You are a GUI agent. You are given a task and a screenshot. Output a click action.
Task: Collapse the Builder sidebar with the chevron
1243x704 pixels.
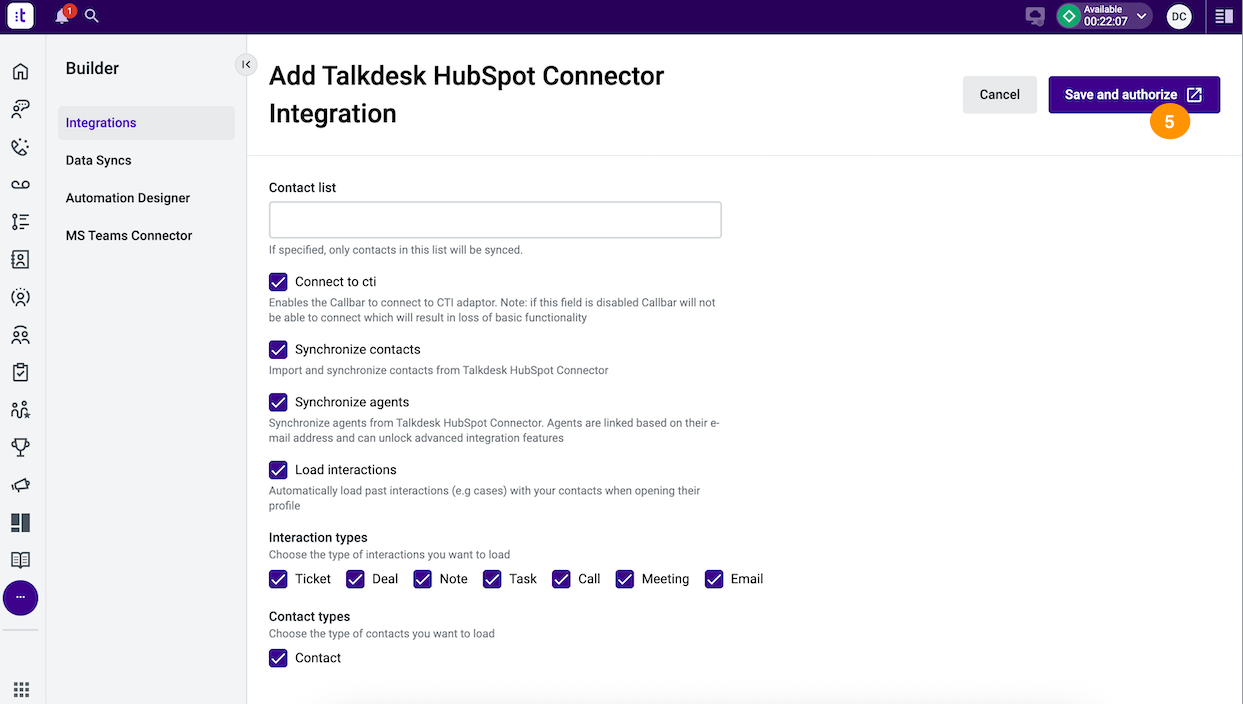coord(246,64)
